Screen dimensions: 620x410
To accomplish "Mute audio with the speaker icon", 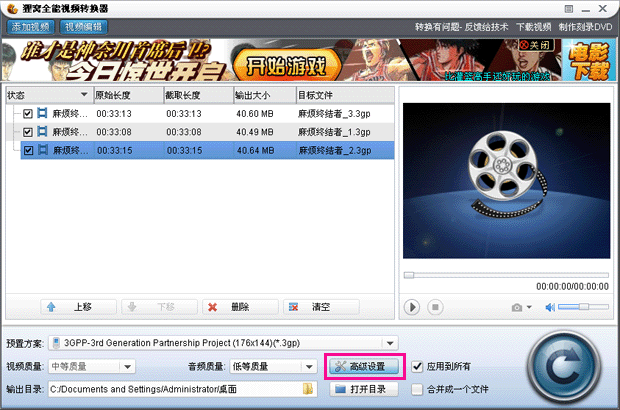I will 549,307.
